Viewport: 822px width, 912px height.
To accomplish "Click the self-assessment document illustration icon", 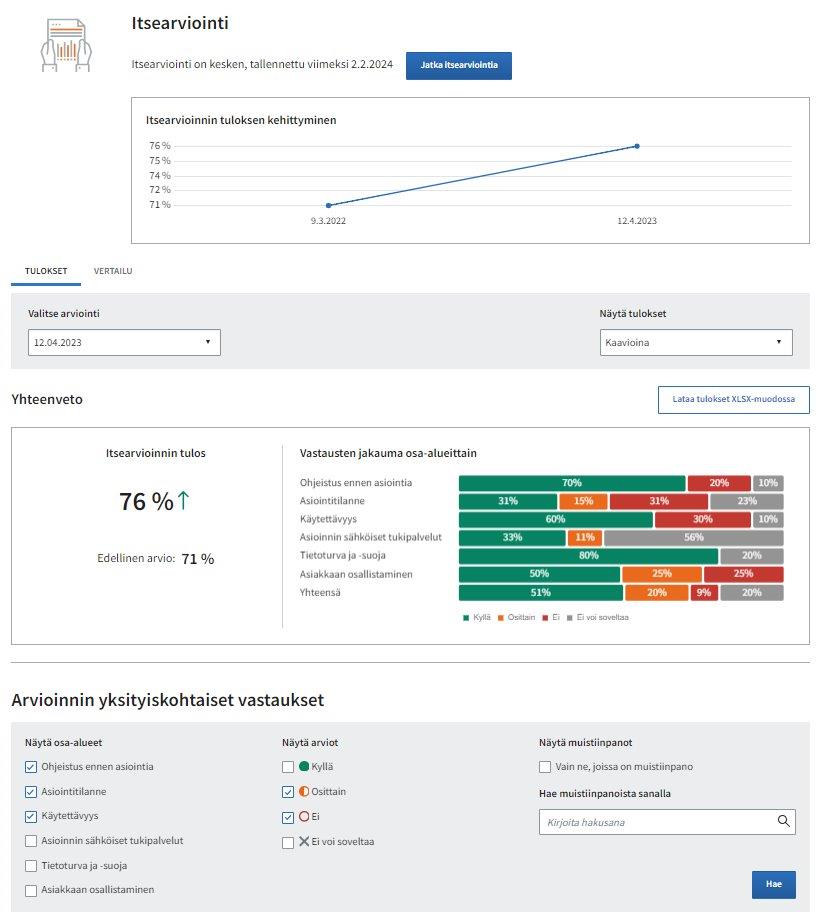I will coord(65,47).
